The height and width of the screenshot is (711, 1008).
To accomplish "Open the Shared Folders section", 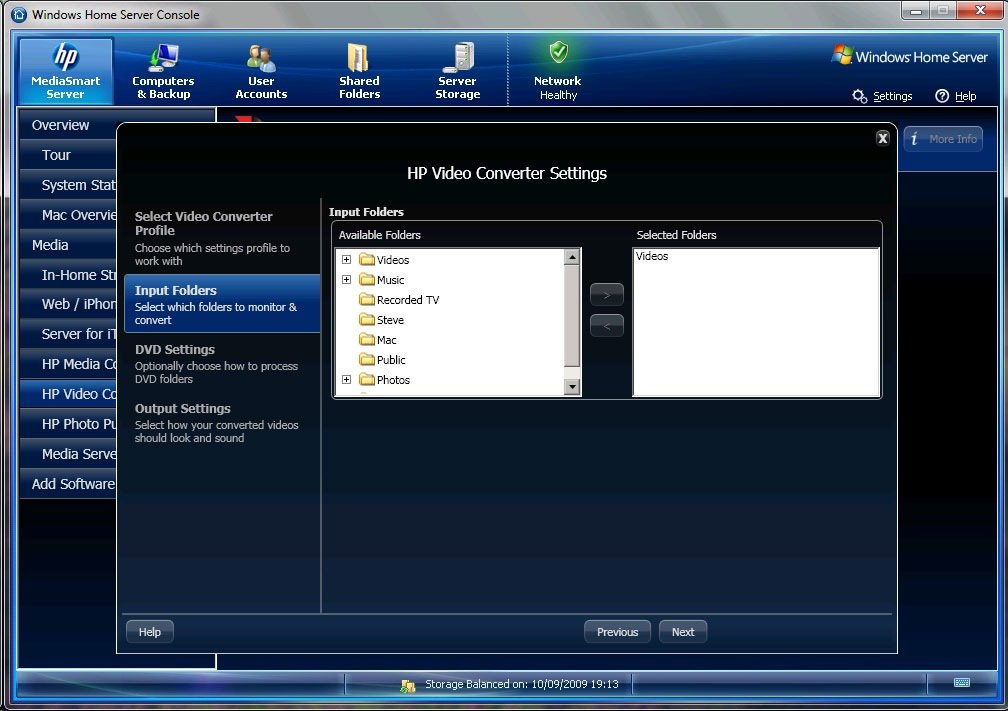I will coord(359,71).
